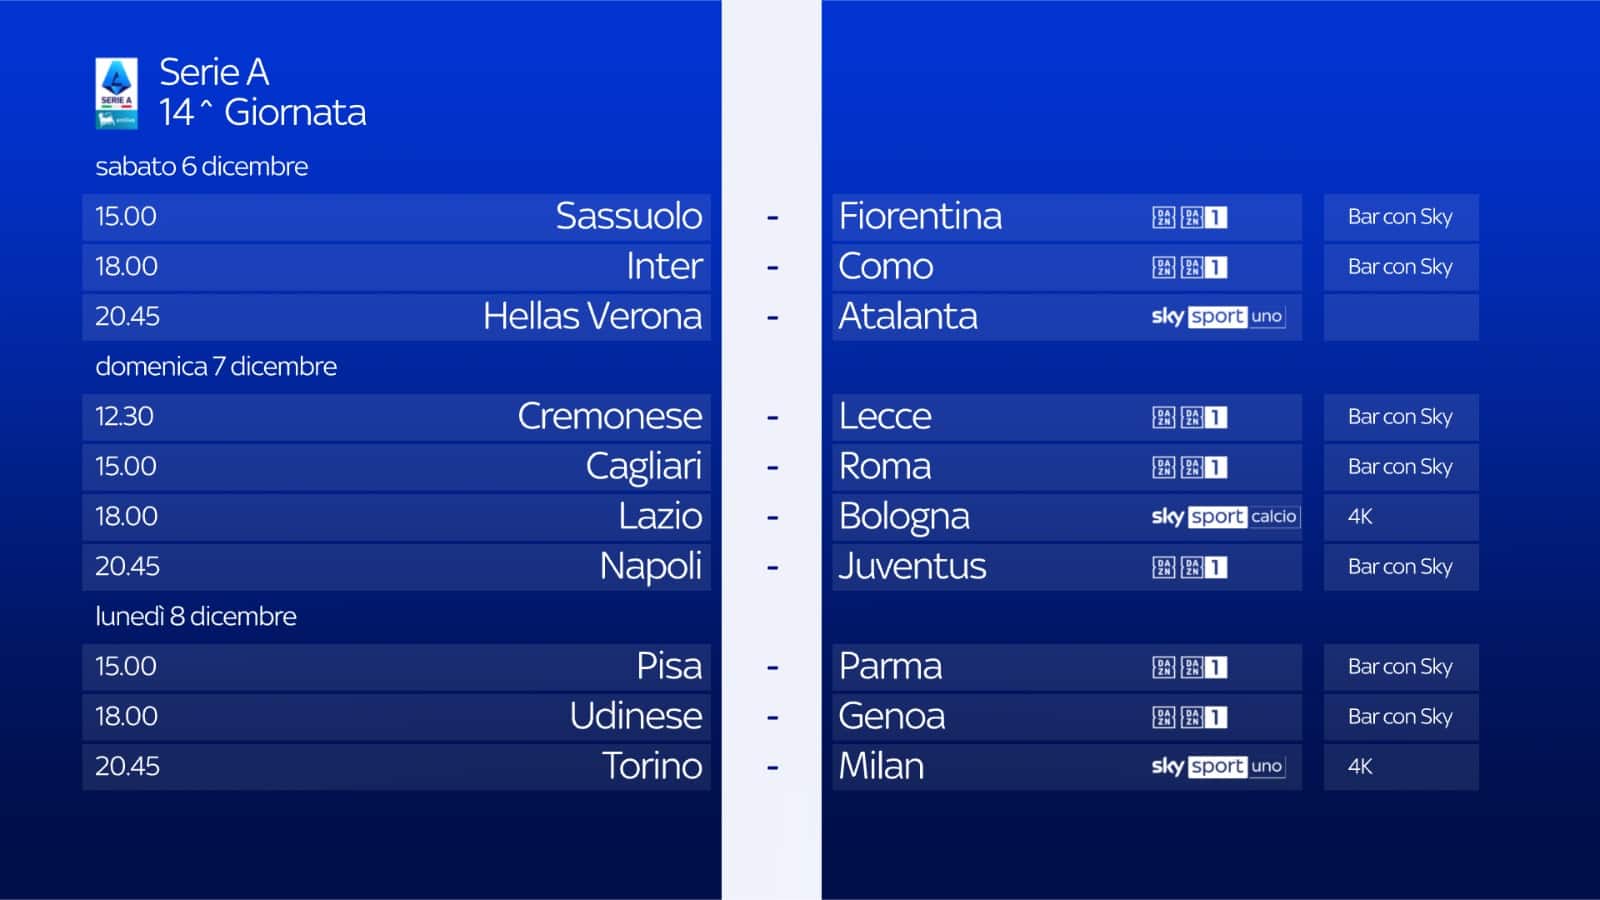The height and width of the screenshot is (900, 1600).
Task: Click the domenica 7 dicembre date header
Action: [216, 367]
